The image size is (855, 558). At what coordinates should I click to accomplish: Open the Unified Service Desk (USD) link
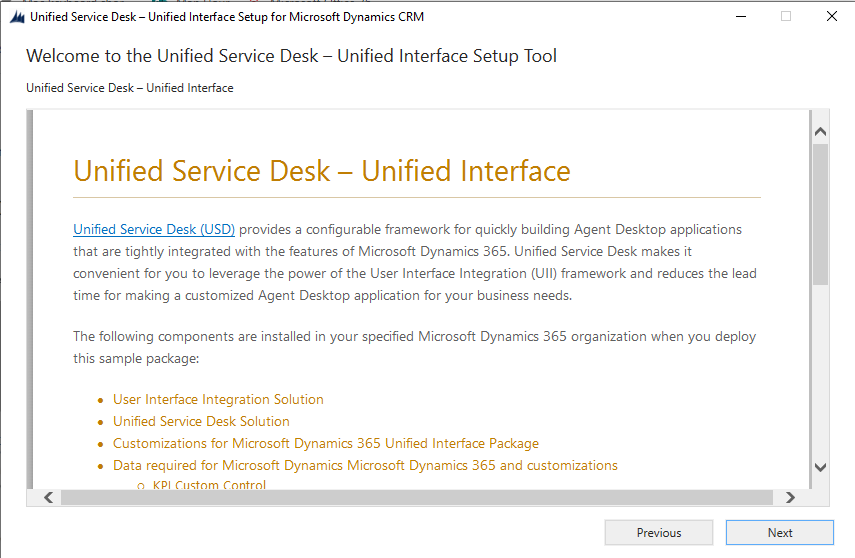click(154, 230)
